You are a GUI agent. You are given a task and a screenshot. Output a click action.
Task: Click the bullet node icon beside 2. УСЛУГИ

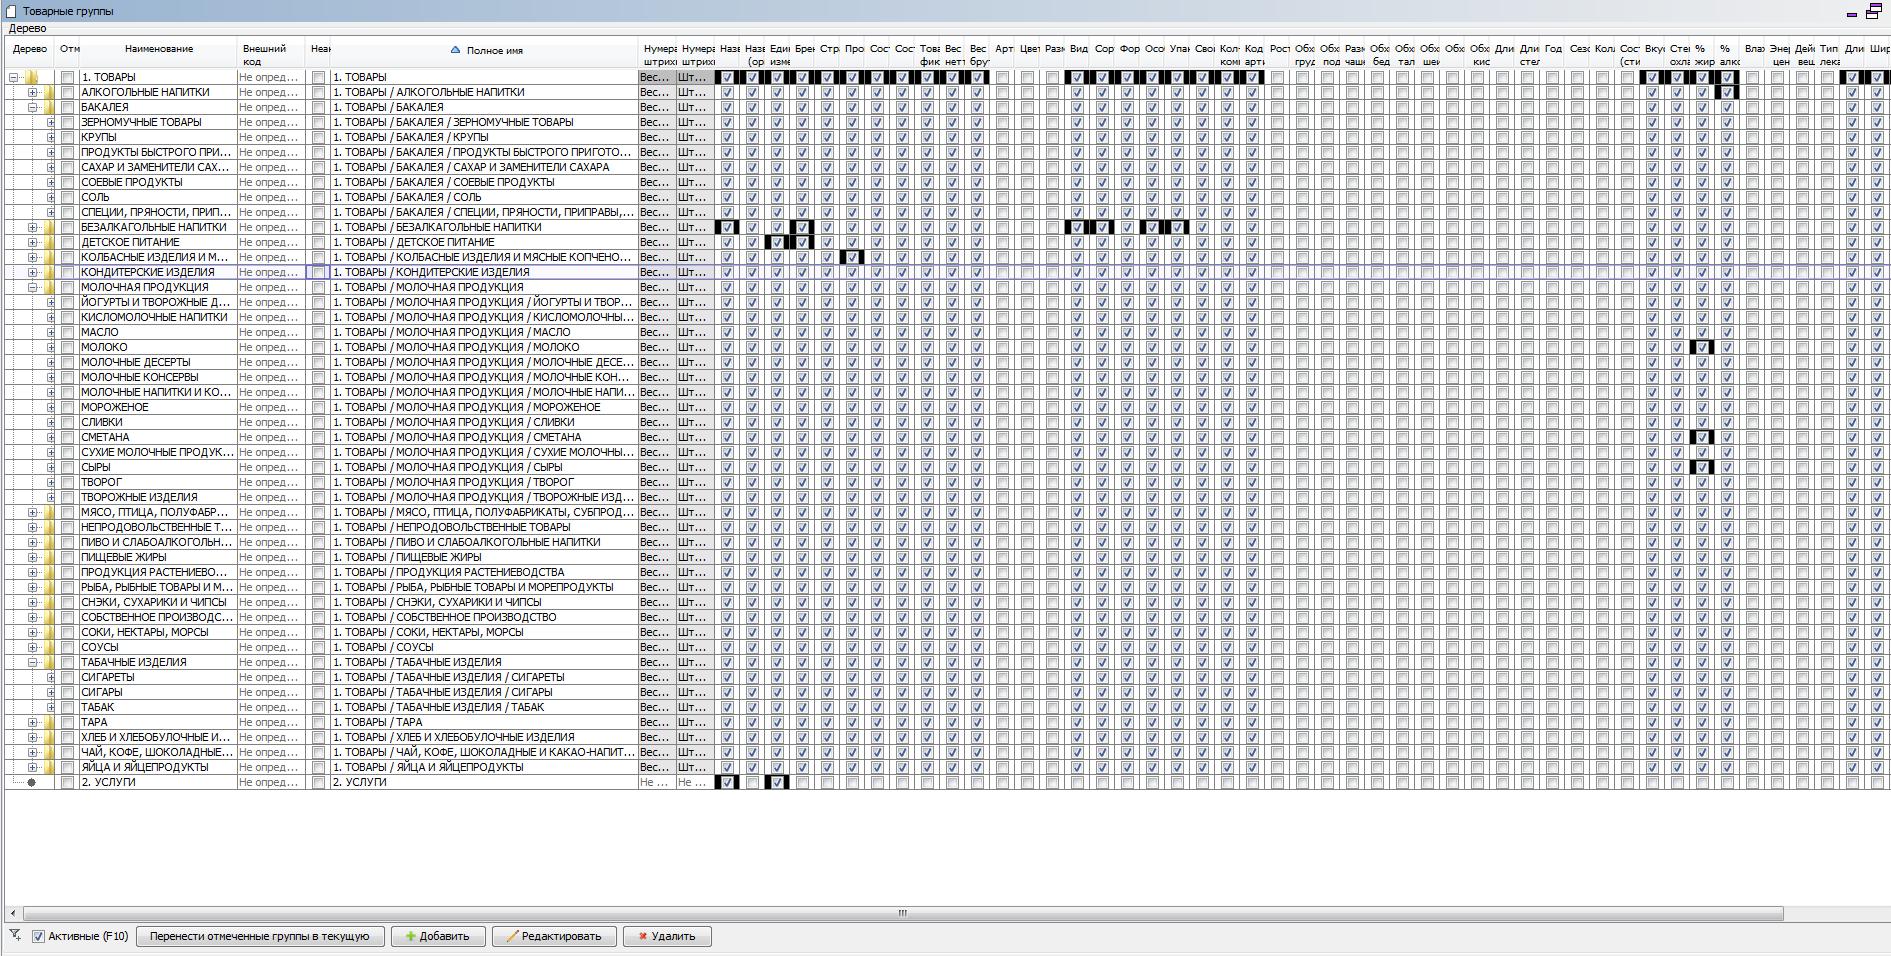click(32, 782)
